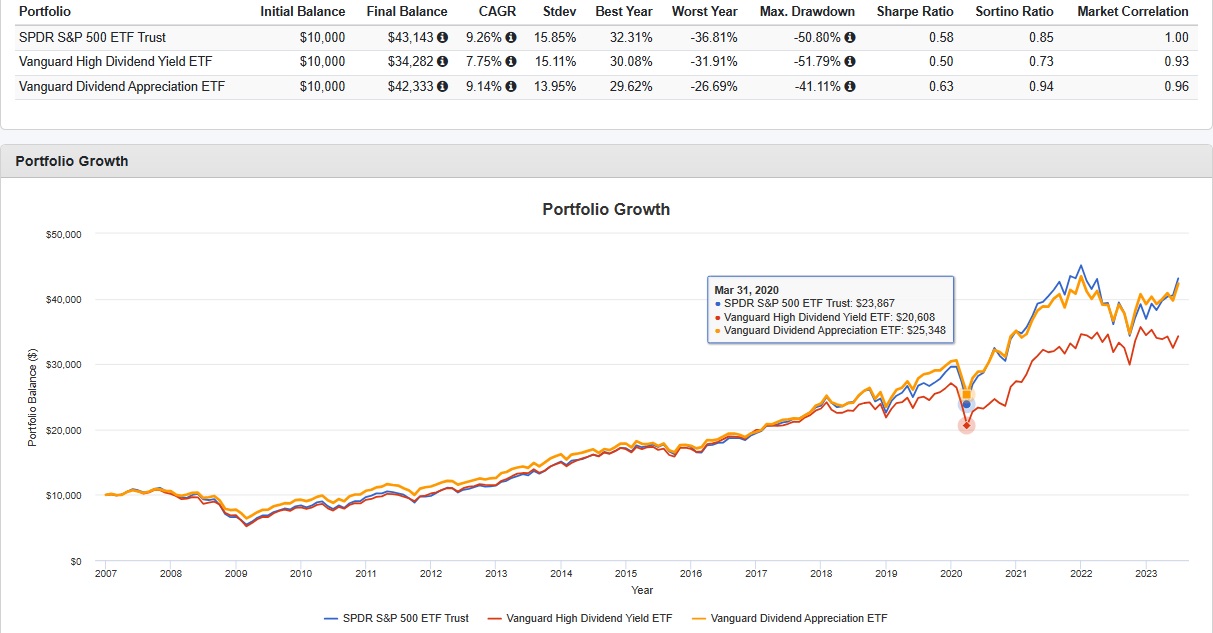
Task: Toggle Vanguard Dividend Appreciation ETF legend series
Action: [x=790, y=618]
